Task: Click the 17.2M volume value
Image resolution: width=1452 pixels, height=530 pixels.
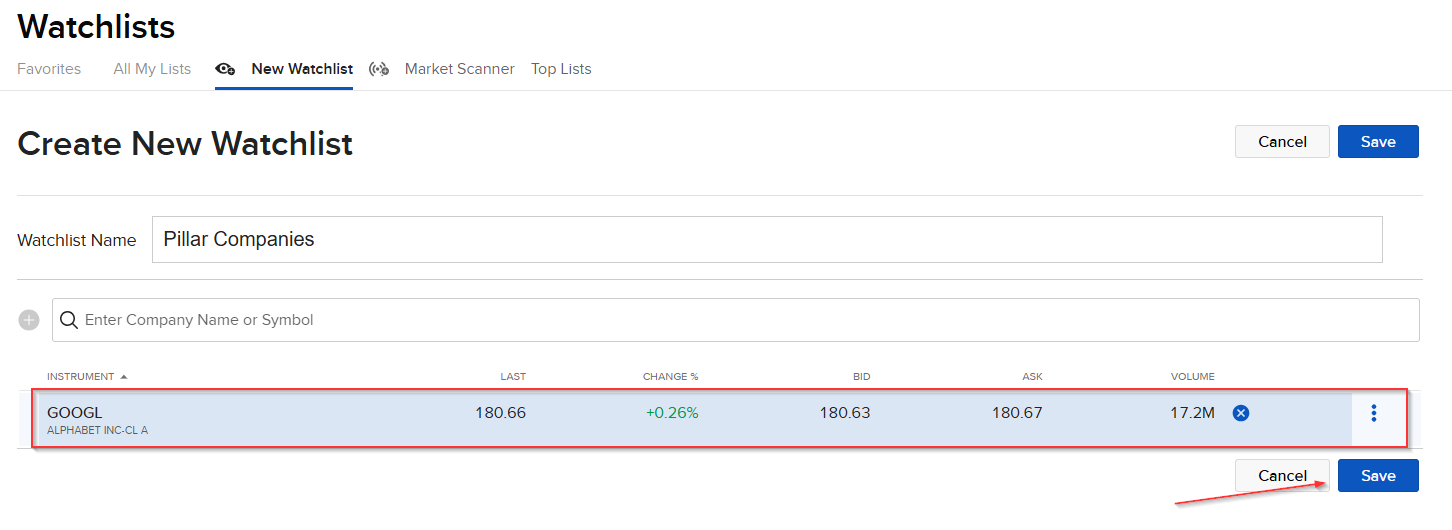Action: 1192,413
